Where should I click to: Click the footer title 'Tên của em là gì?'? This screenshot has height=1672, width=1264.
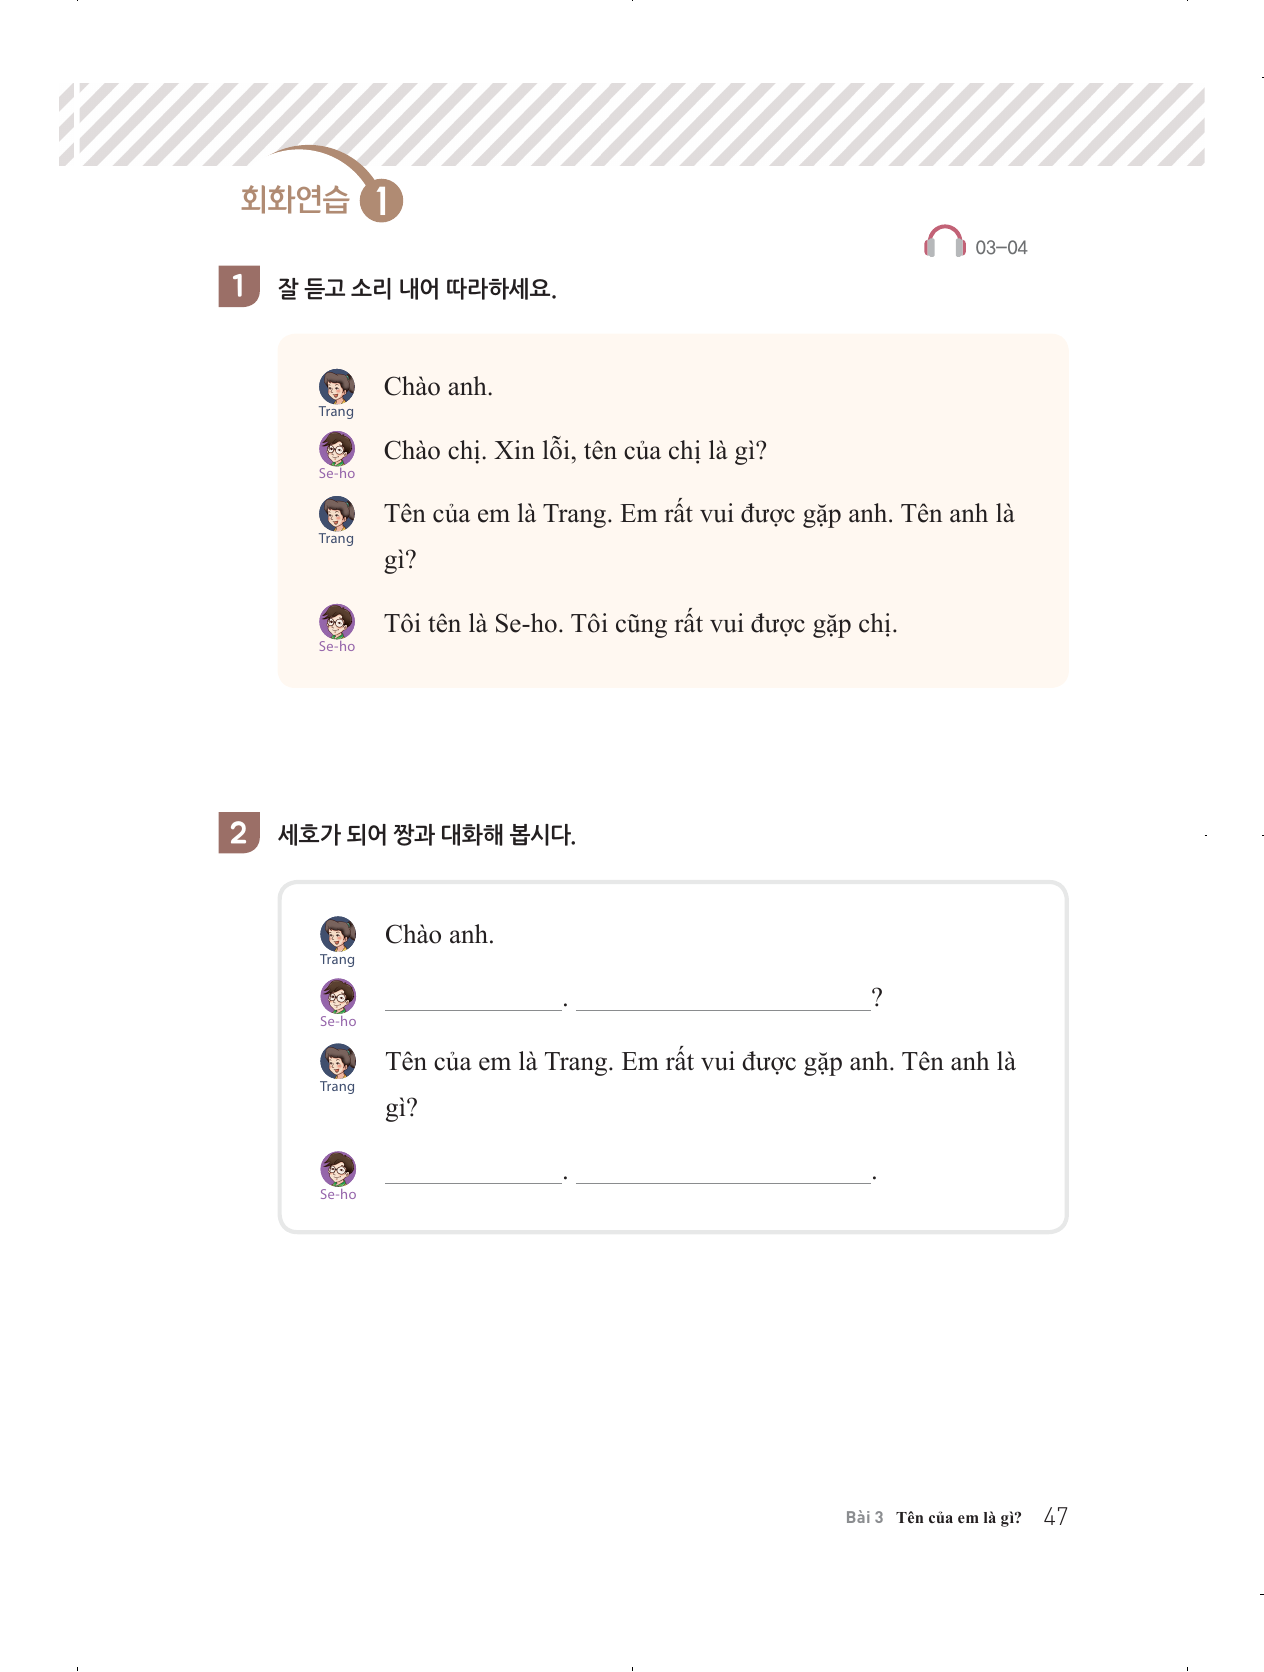958,1518
